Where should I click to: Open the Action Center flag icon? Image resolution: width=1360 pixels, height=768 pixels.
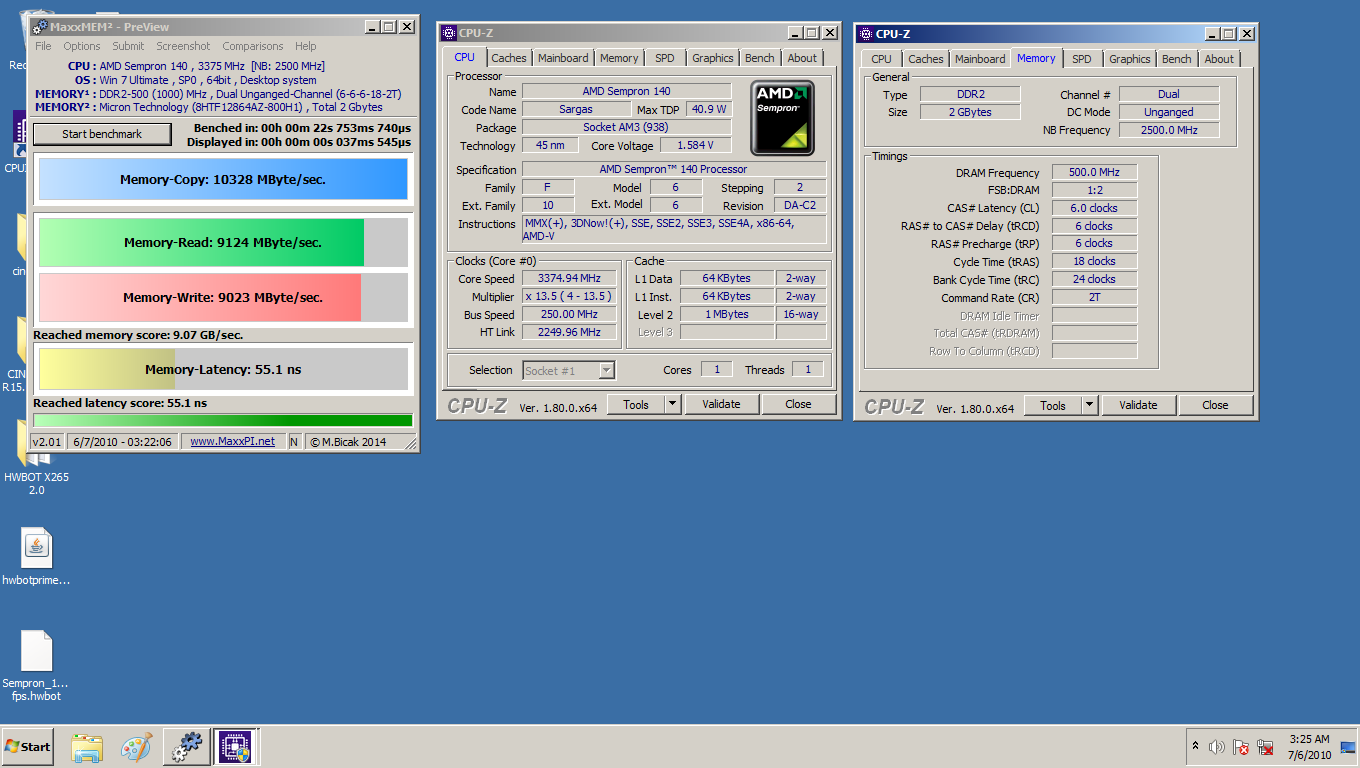pos(1241,747)
